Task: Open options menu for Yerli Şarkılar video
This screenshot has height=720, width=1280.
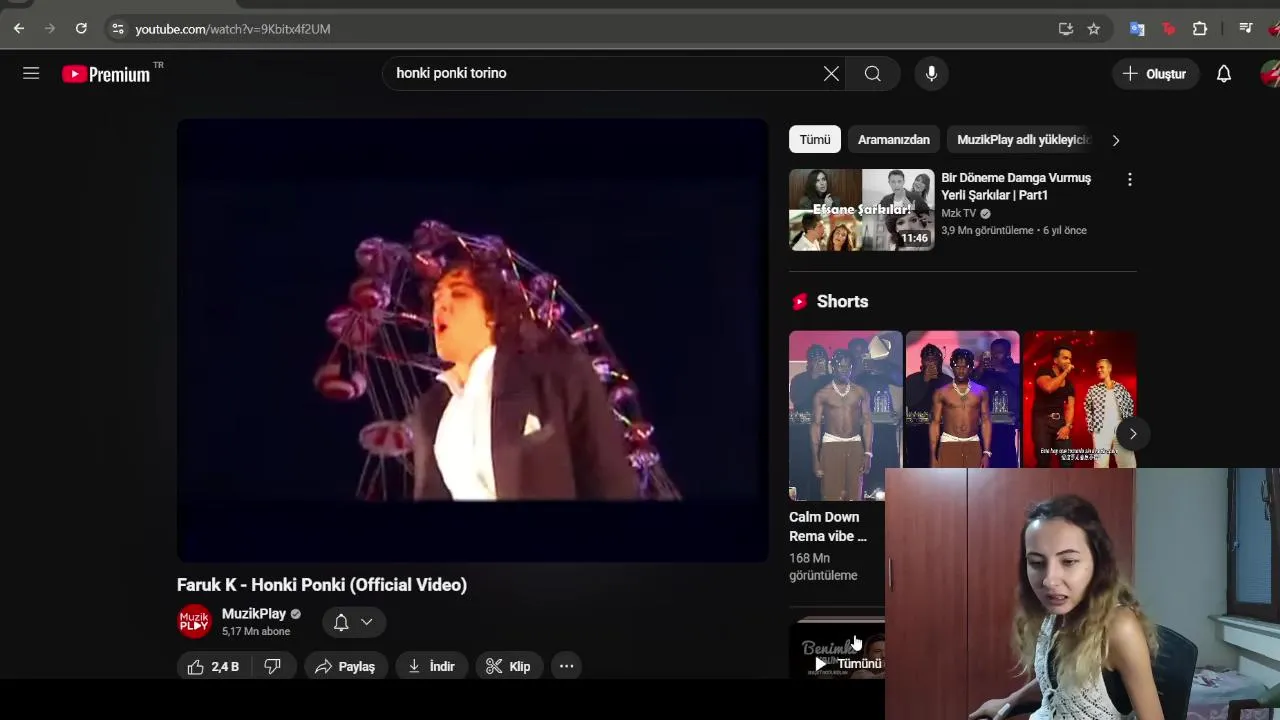Action: tap(1130, 180)
